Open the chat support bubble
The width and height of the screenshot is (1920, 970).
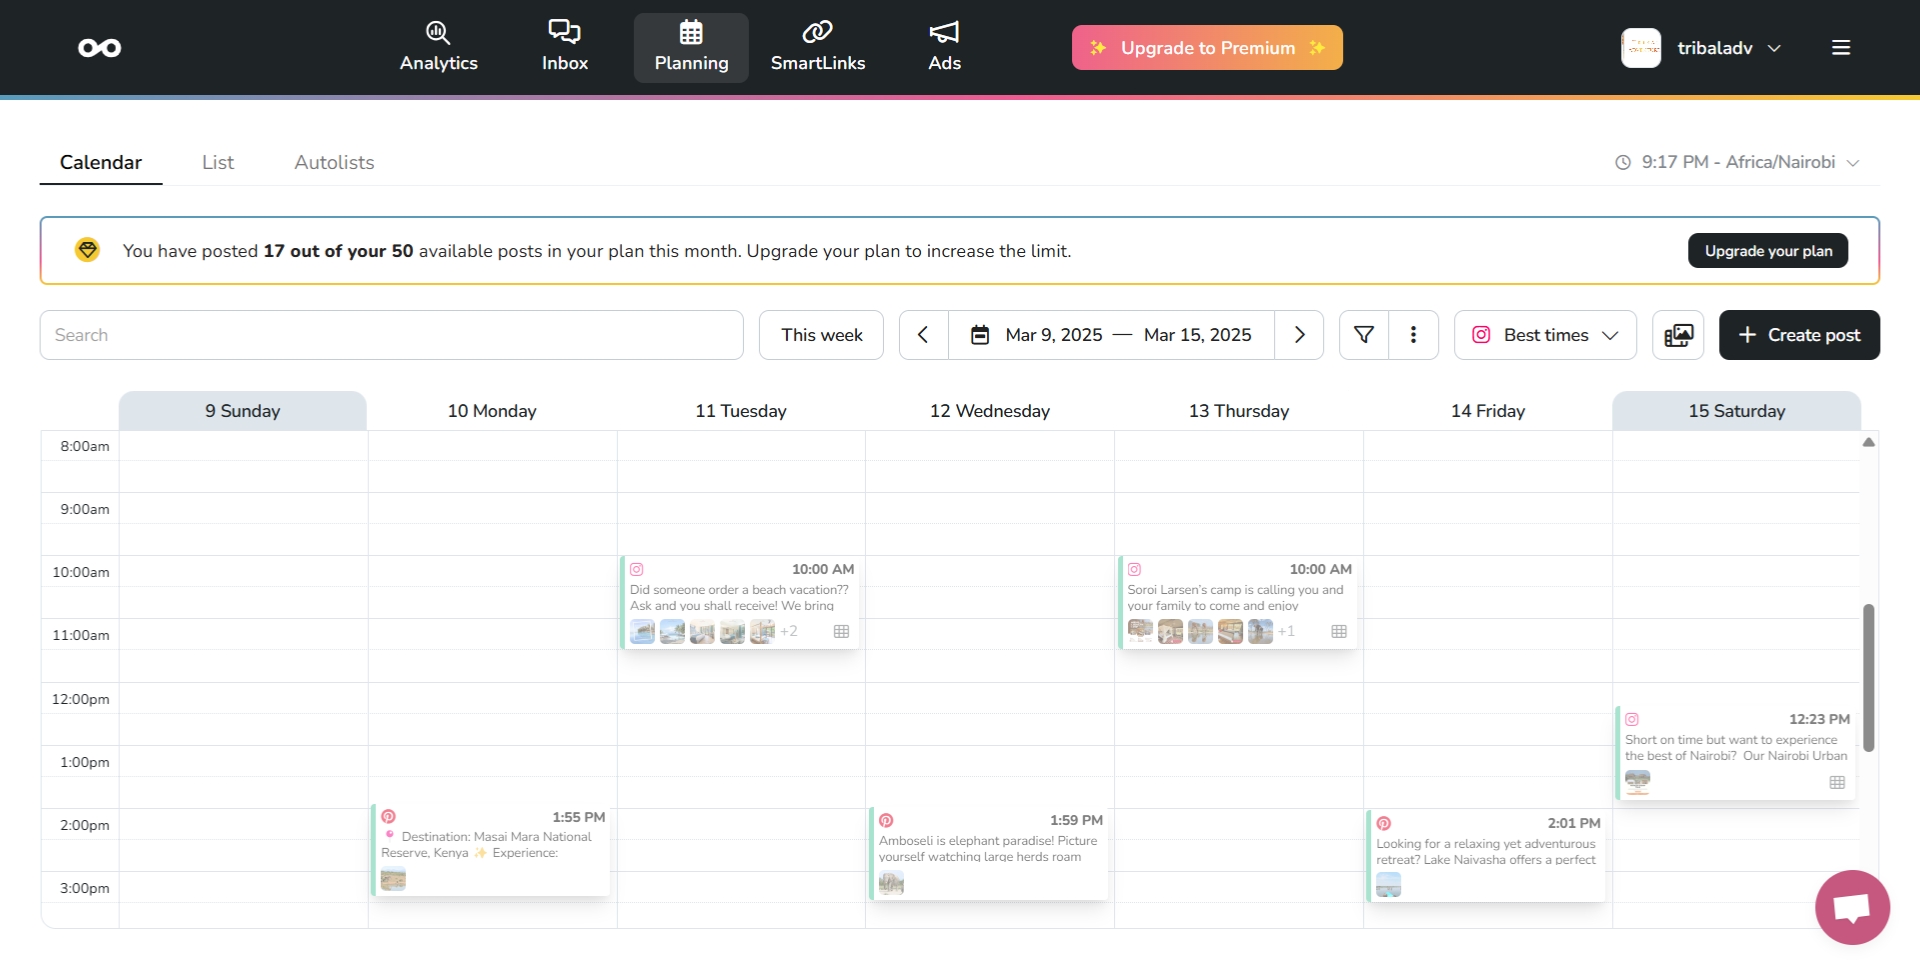[x=1852, y=907]
